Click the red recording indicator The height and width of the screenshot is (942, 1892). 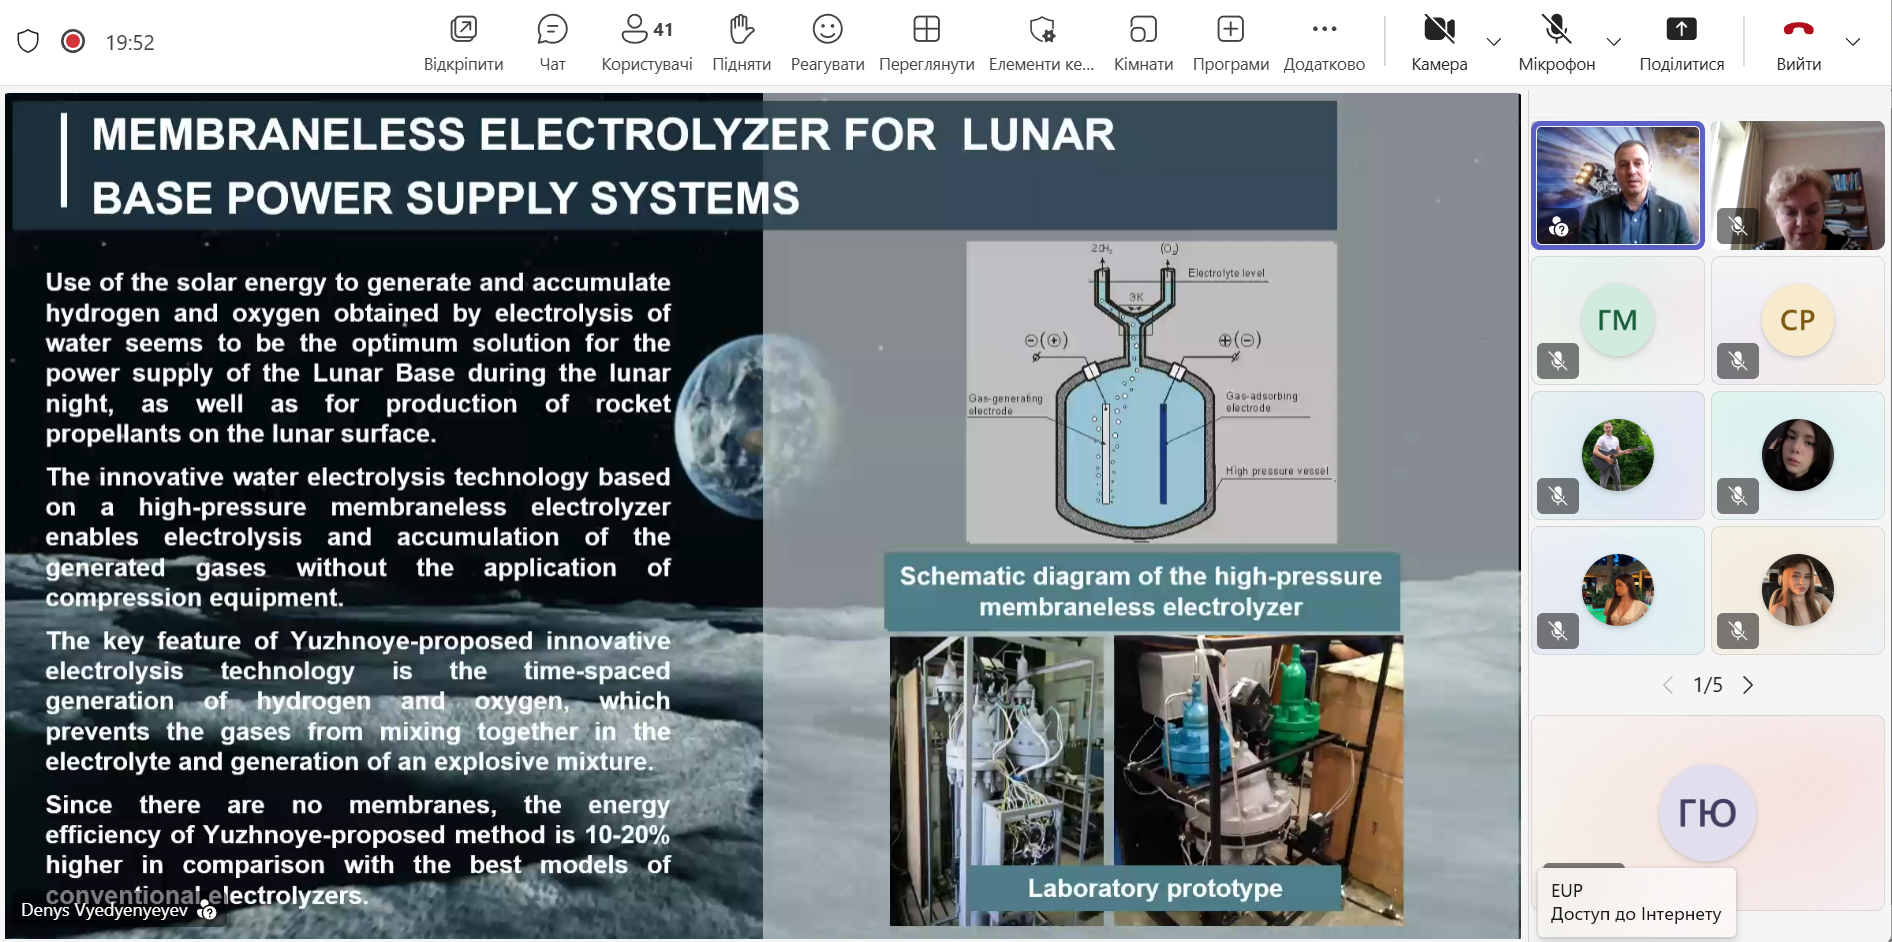[x=73, y=41]
